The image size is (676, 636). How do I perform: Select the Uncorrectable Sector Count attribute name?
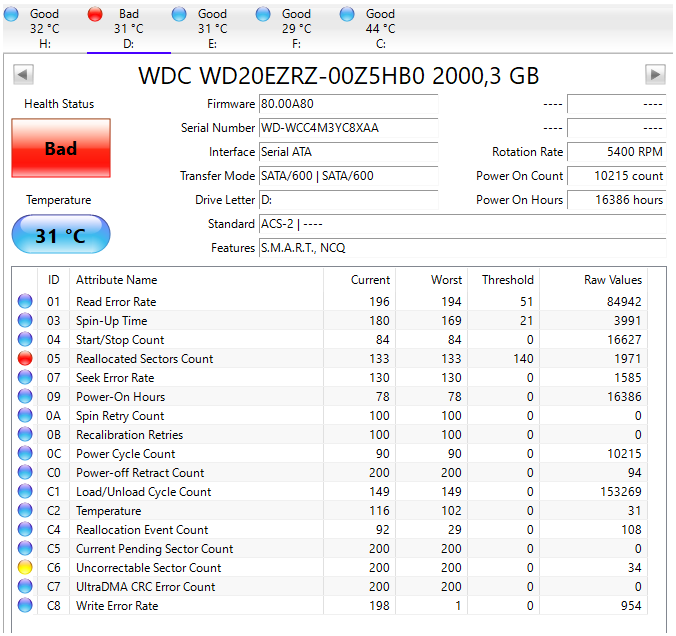point(148,568)
